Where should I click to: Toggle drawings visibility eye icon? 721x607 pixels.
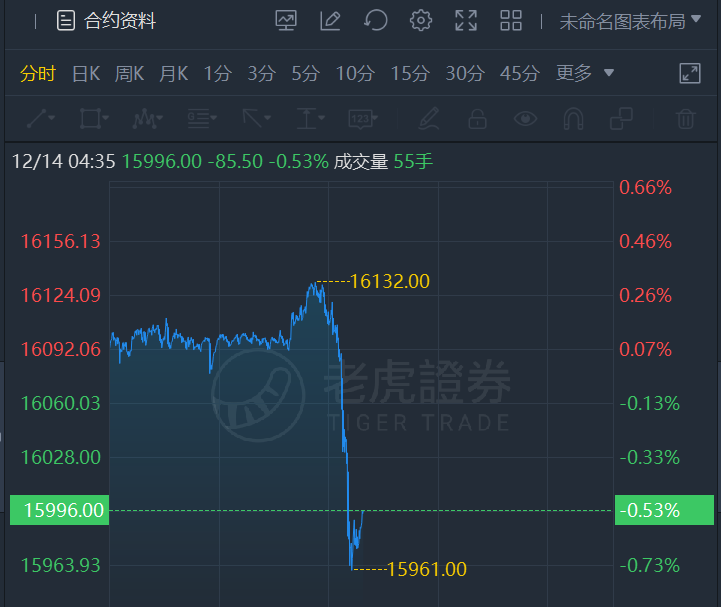[525, 119]
